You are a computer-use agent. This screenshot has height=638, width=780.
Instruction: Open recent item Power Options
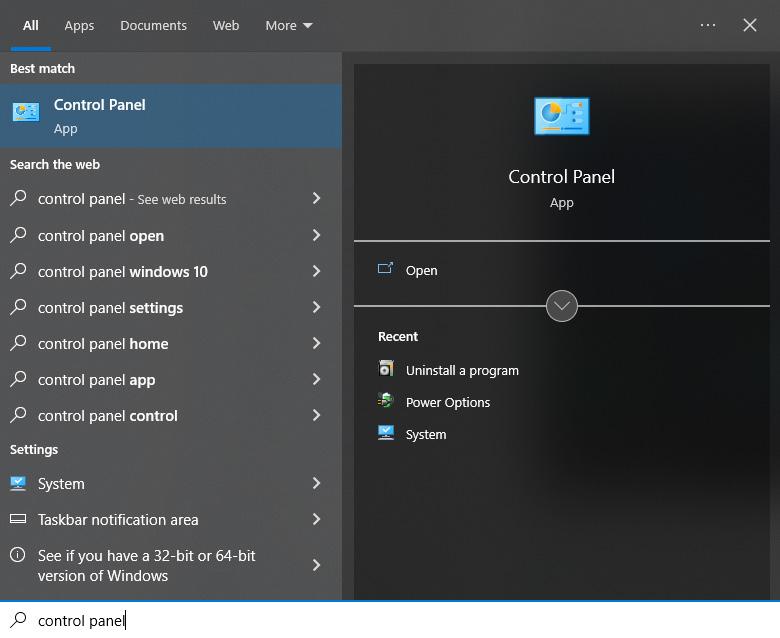tap(448, 402)
